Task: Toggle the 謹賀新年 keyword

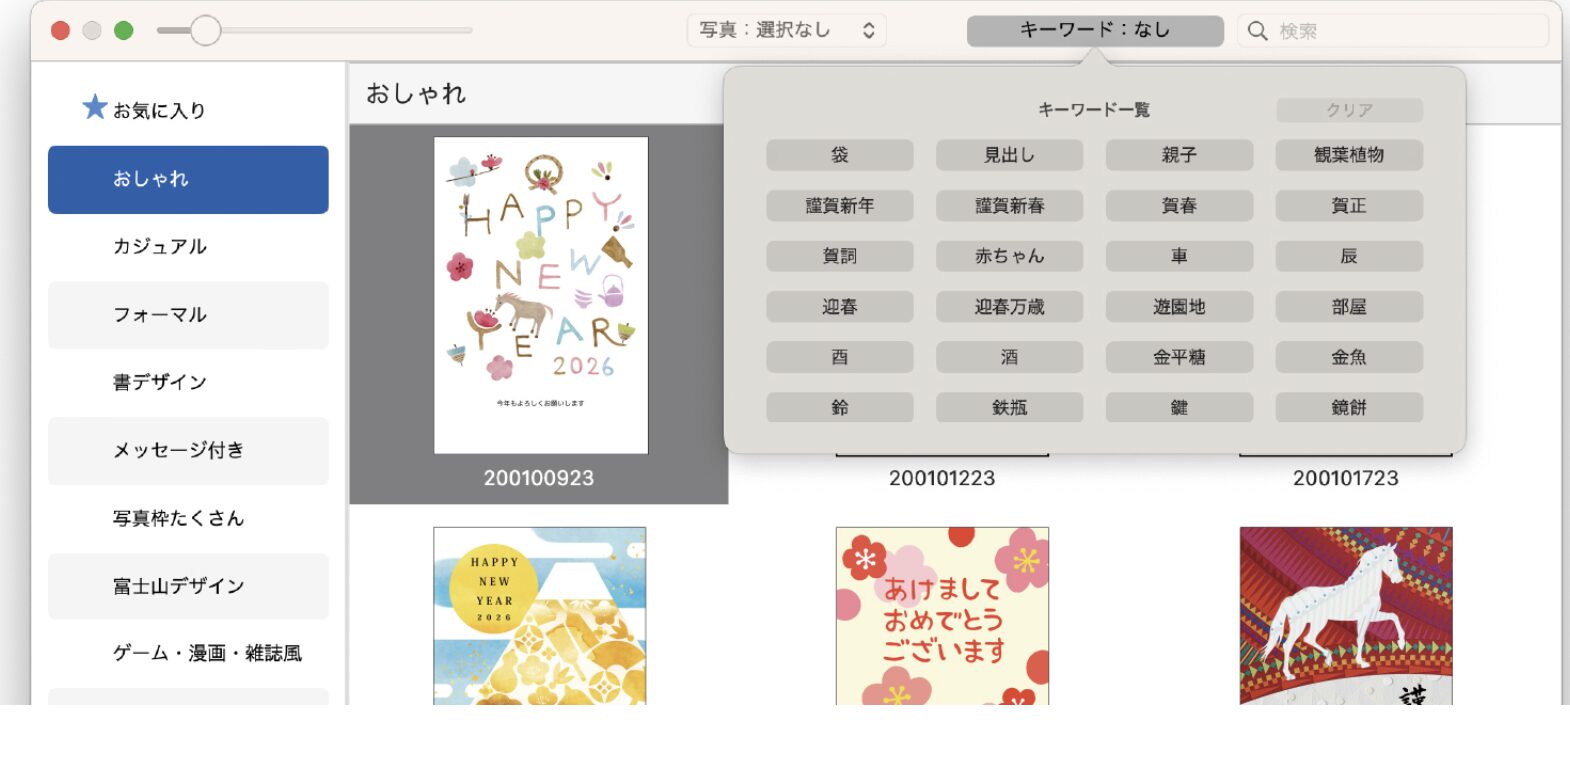Action: point(839,206)
